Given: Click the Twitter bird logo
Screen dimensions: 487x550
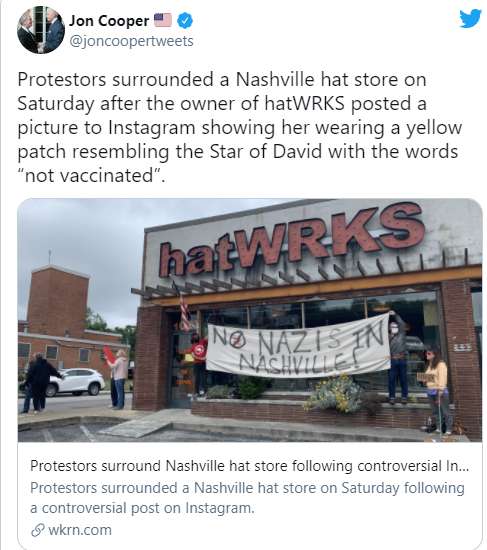Looking at the screenshot, I should click(470, 18).
